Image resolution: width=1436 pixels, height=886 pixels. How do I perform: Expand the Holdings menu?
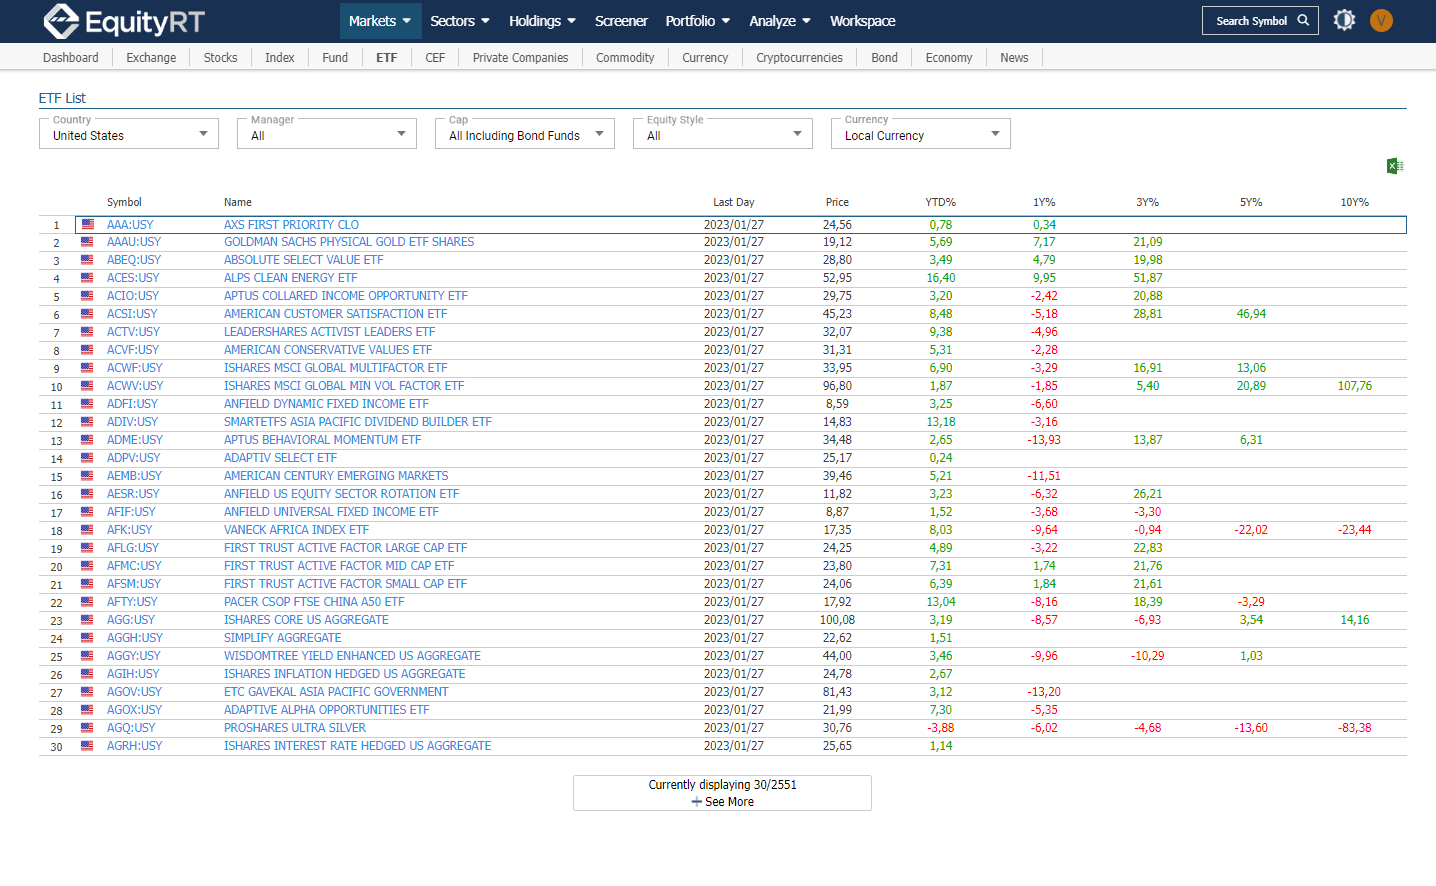point(543,21)
